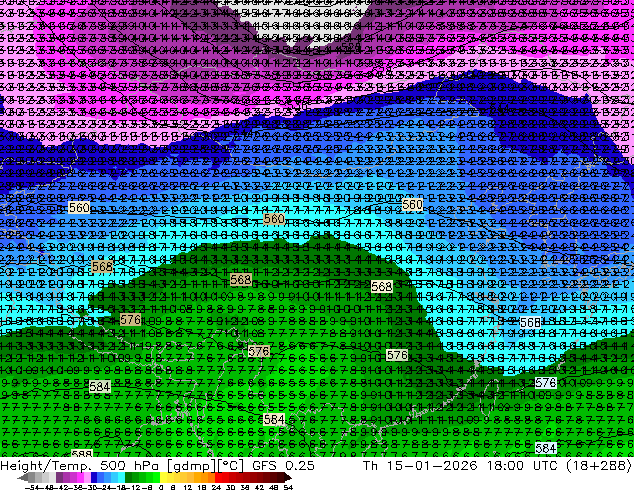The height and width of the screenshot is (490, 634).
Task: Click the "24" tick label on the colorbar
Action: click(217, 487)
